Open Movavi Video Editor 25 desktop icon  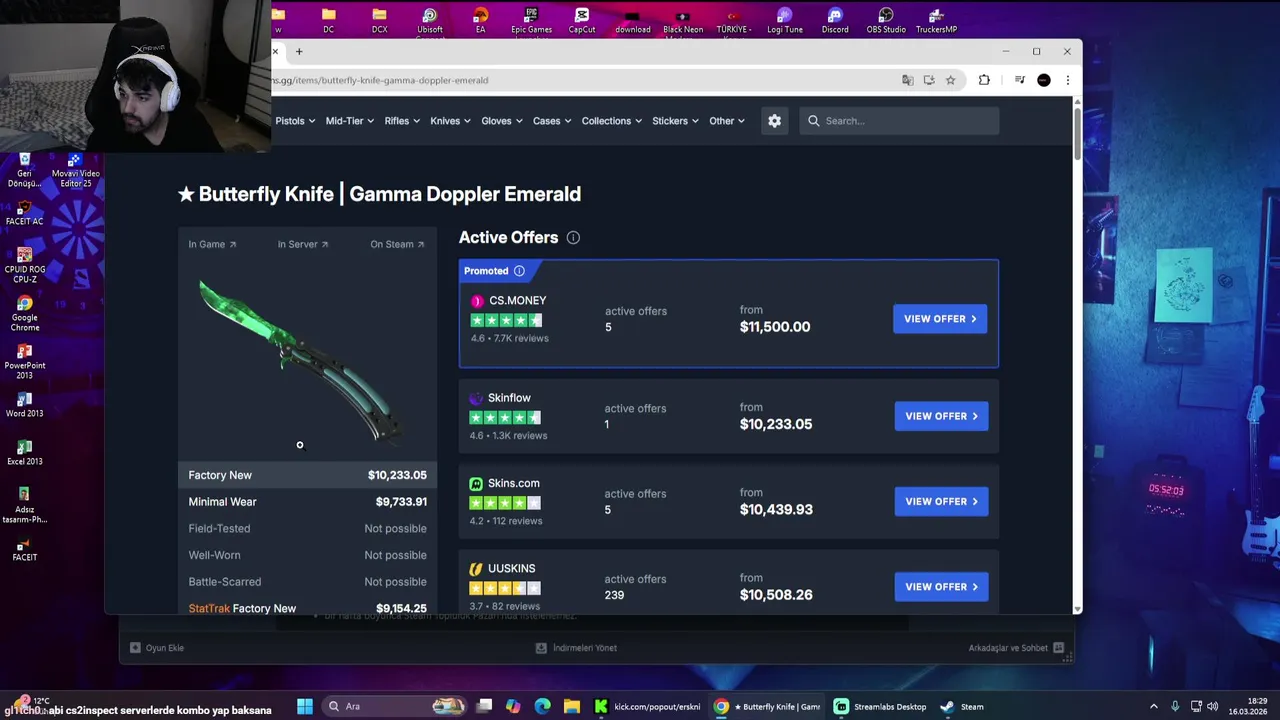(75, 171)
